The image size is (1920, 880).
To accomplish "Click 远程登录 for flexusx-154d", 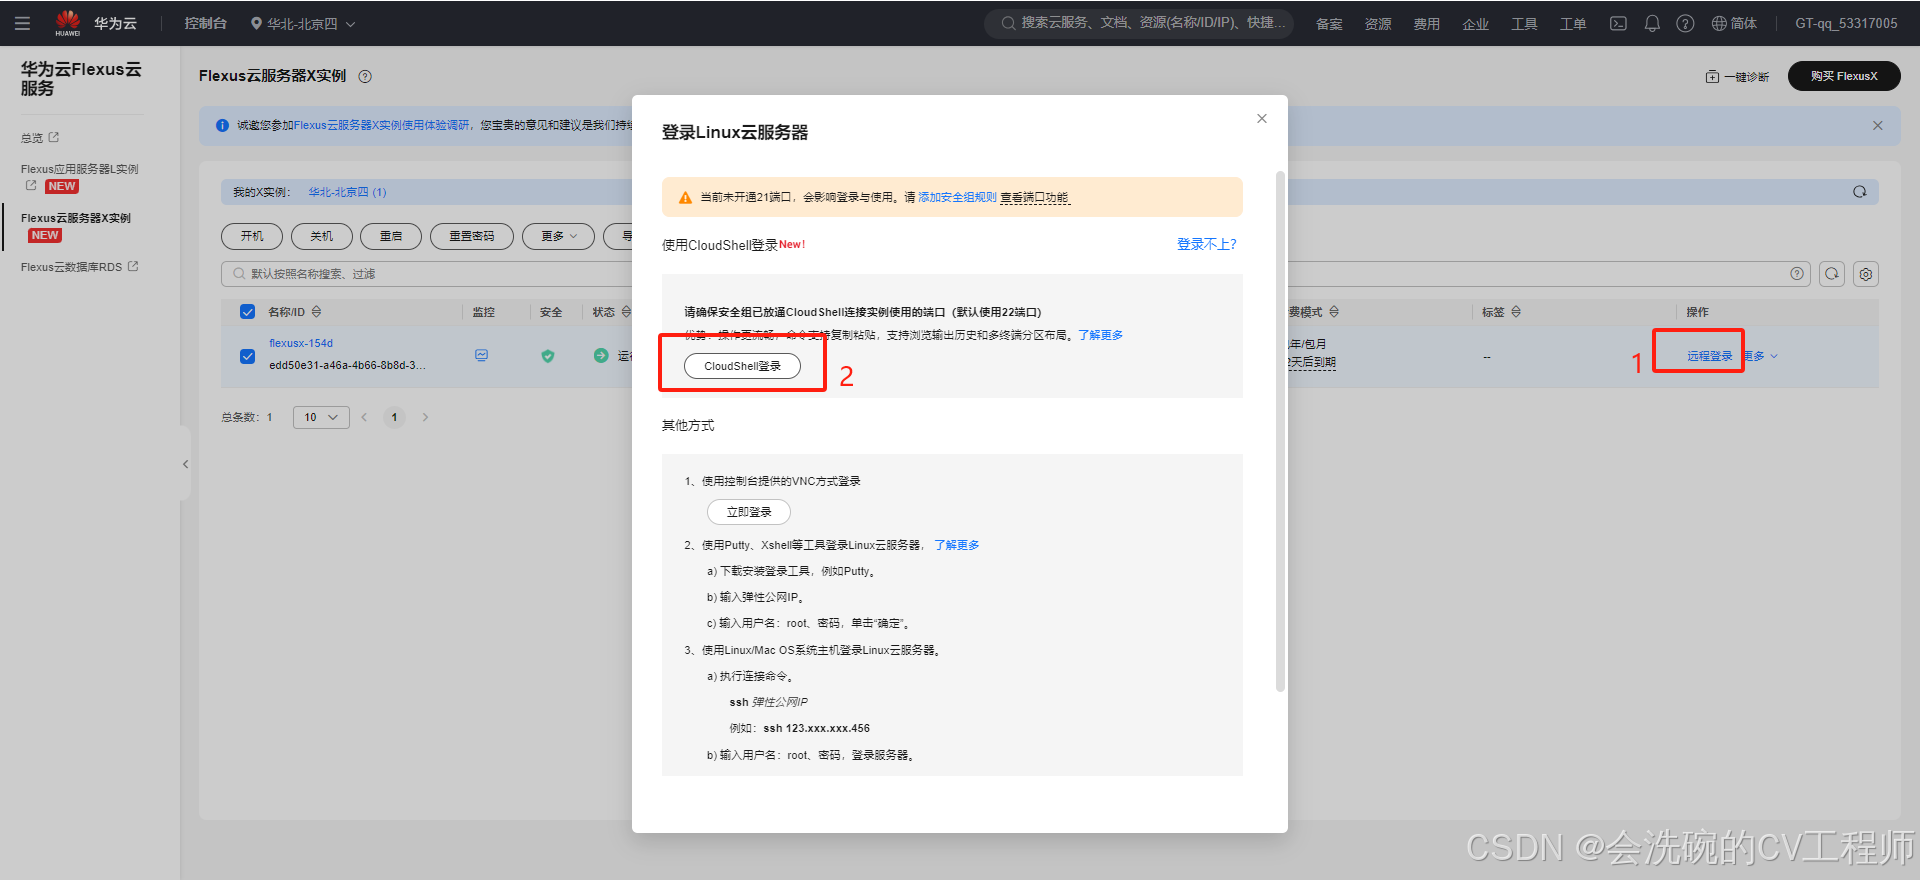I will pos(1710,356).
